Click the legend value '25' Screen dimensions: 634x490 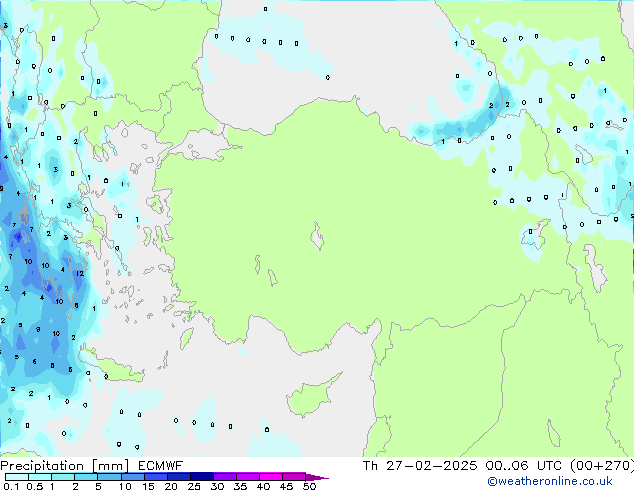point(194,486)
